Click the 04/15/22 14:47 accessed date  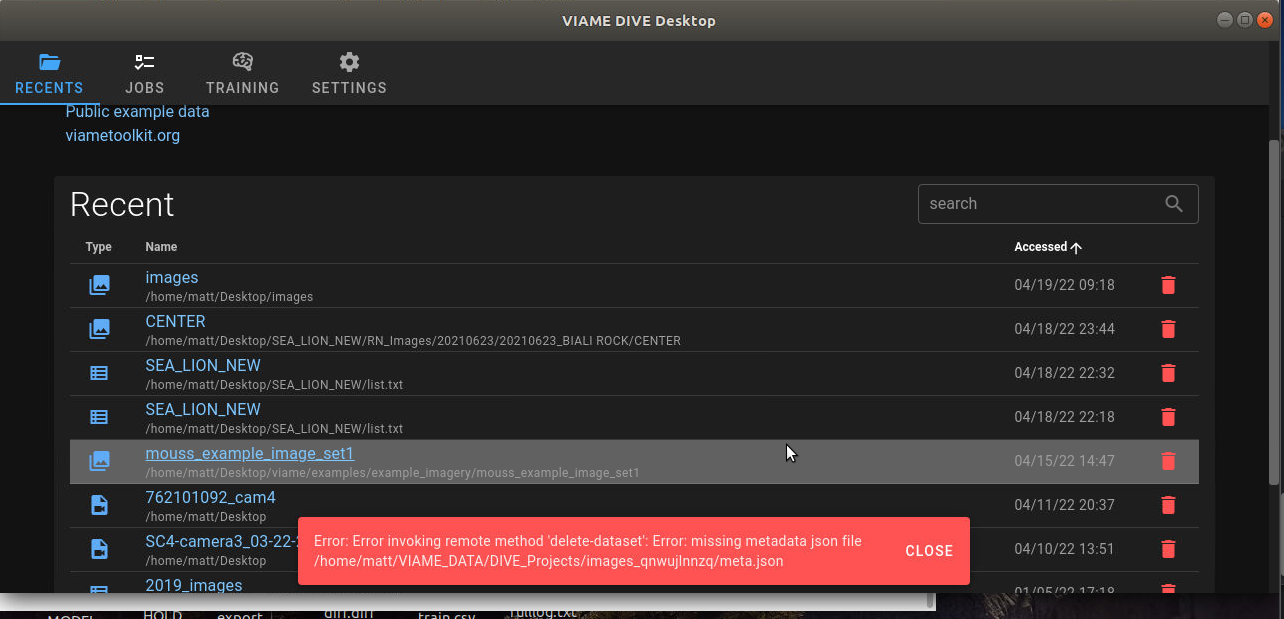click(x=1064, y=461)
